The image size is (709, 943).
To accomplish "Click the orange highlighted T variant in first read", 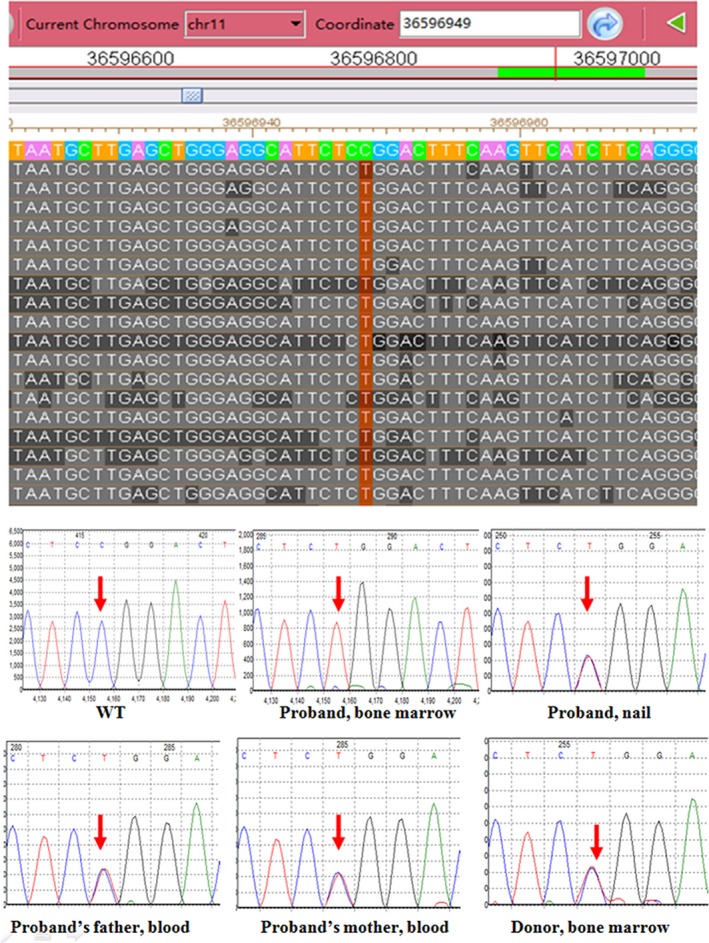I will pyautogui.click(x=366, y=170).
